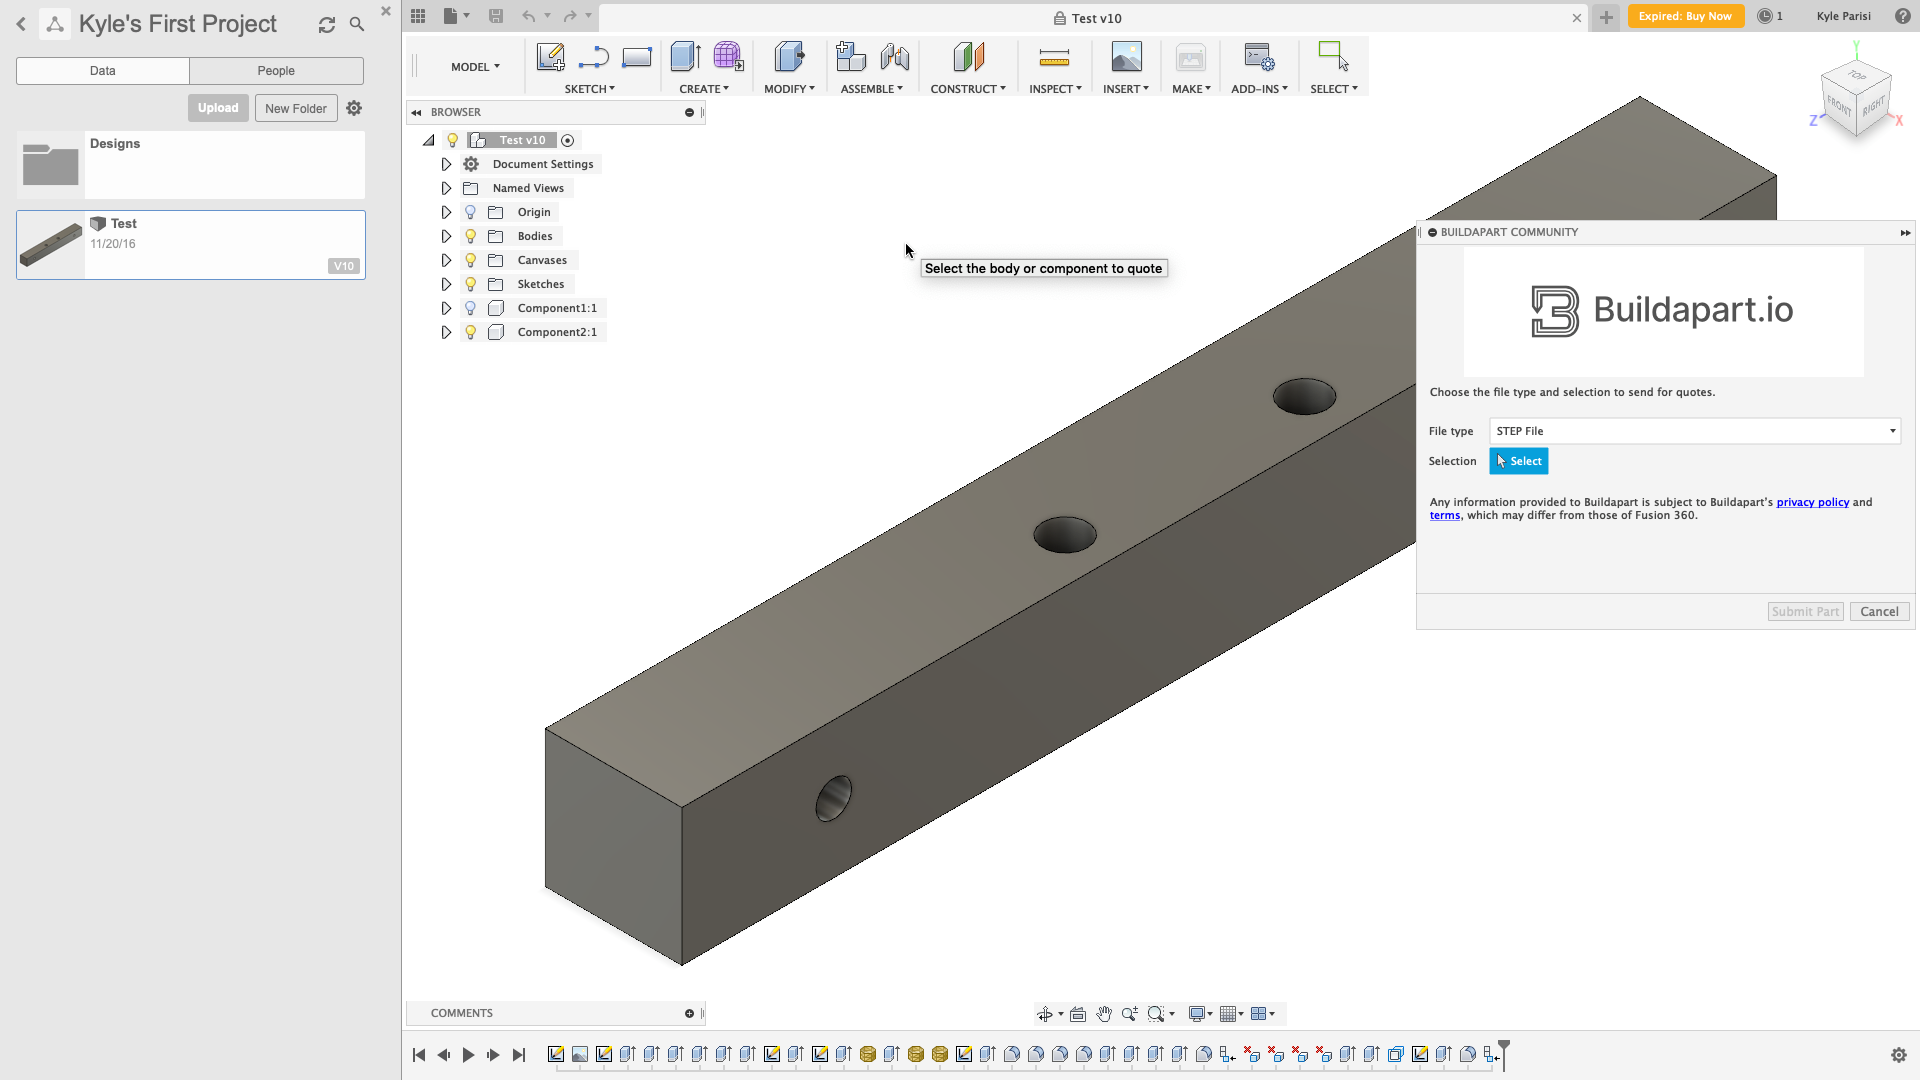The height and width of the screenshot is (1080, 1920).
Task: Expand the Sketches tree node
Action: pos(446,284)
